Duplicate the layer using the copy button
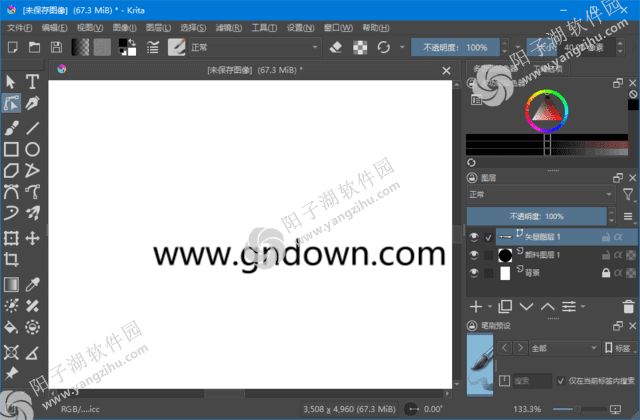This screenshot has height=420, width=640. [x=505, y=306]
